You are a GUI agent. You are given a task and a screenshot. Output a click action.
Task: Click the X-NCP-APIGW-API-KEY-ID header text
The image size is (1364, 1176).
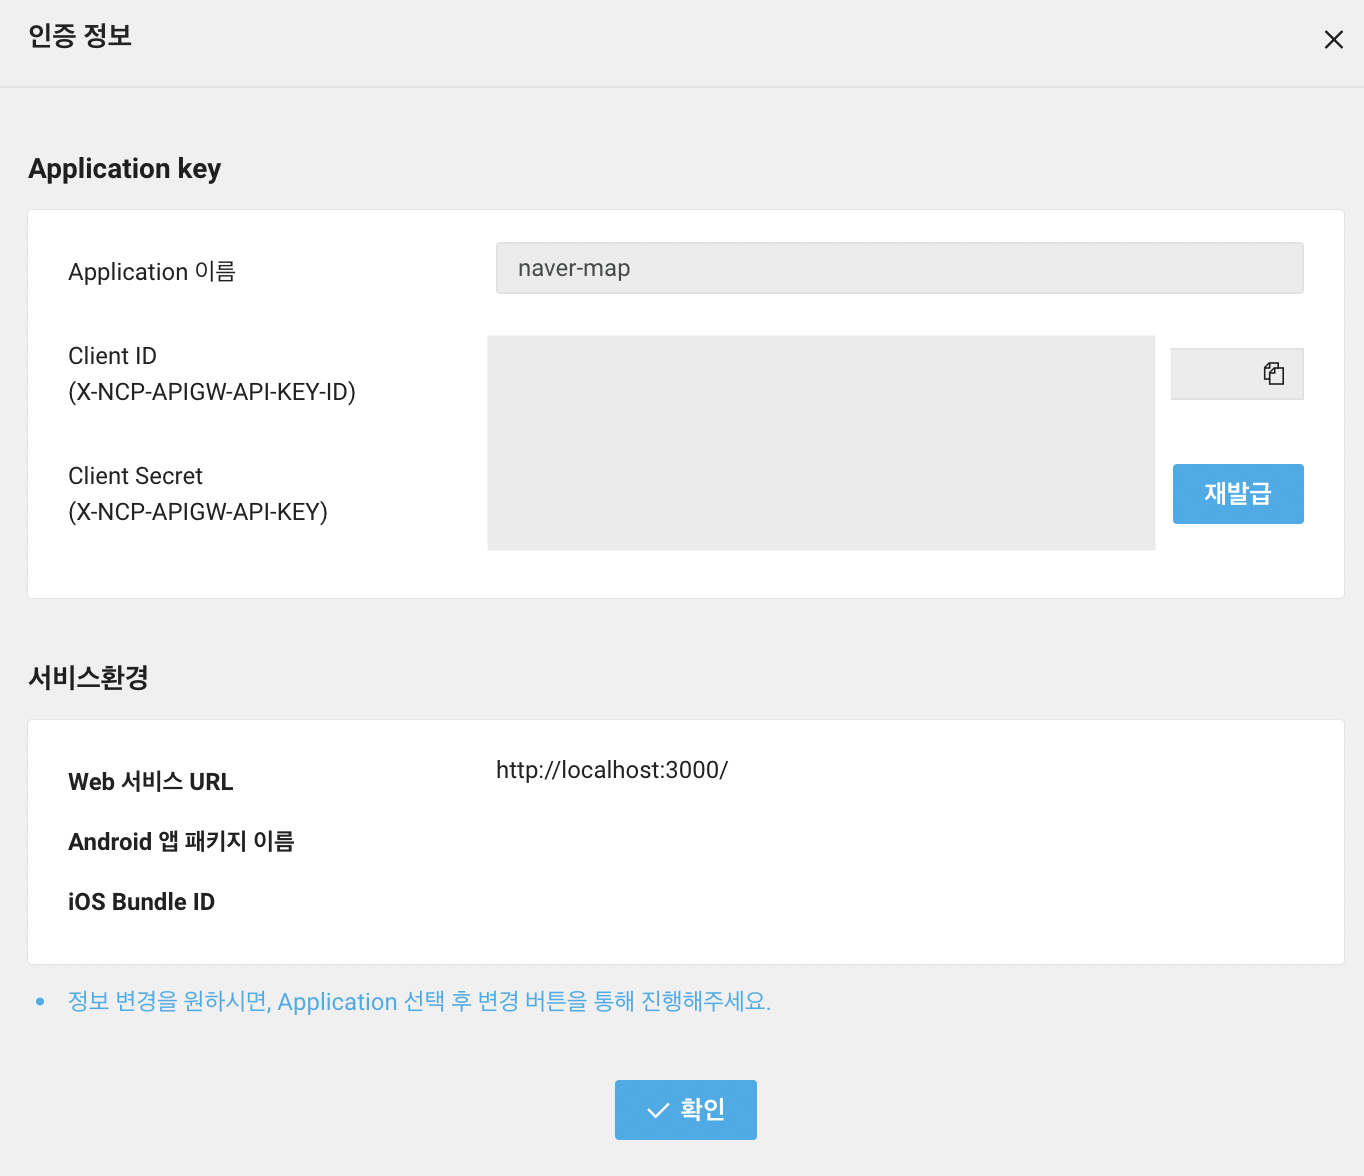click(212, 392)
